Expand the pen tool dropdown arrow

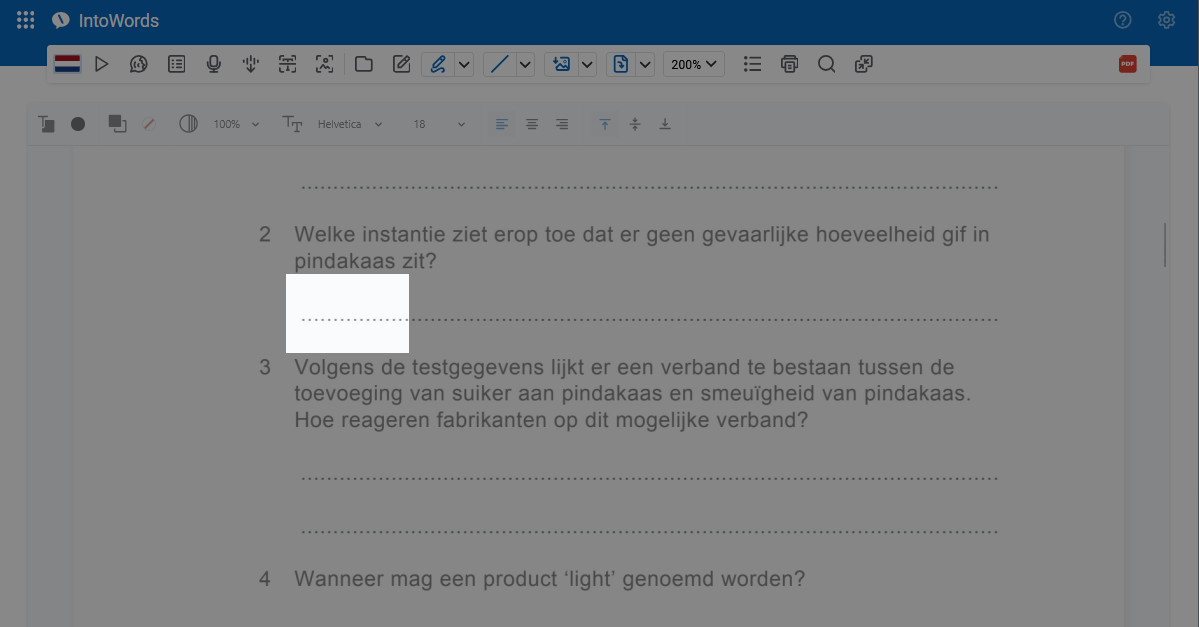(464, 64)
